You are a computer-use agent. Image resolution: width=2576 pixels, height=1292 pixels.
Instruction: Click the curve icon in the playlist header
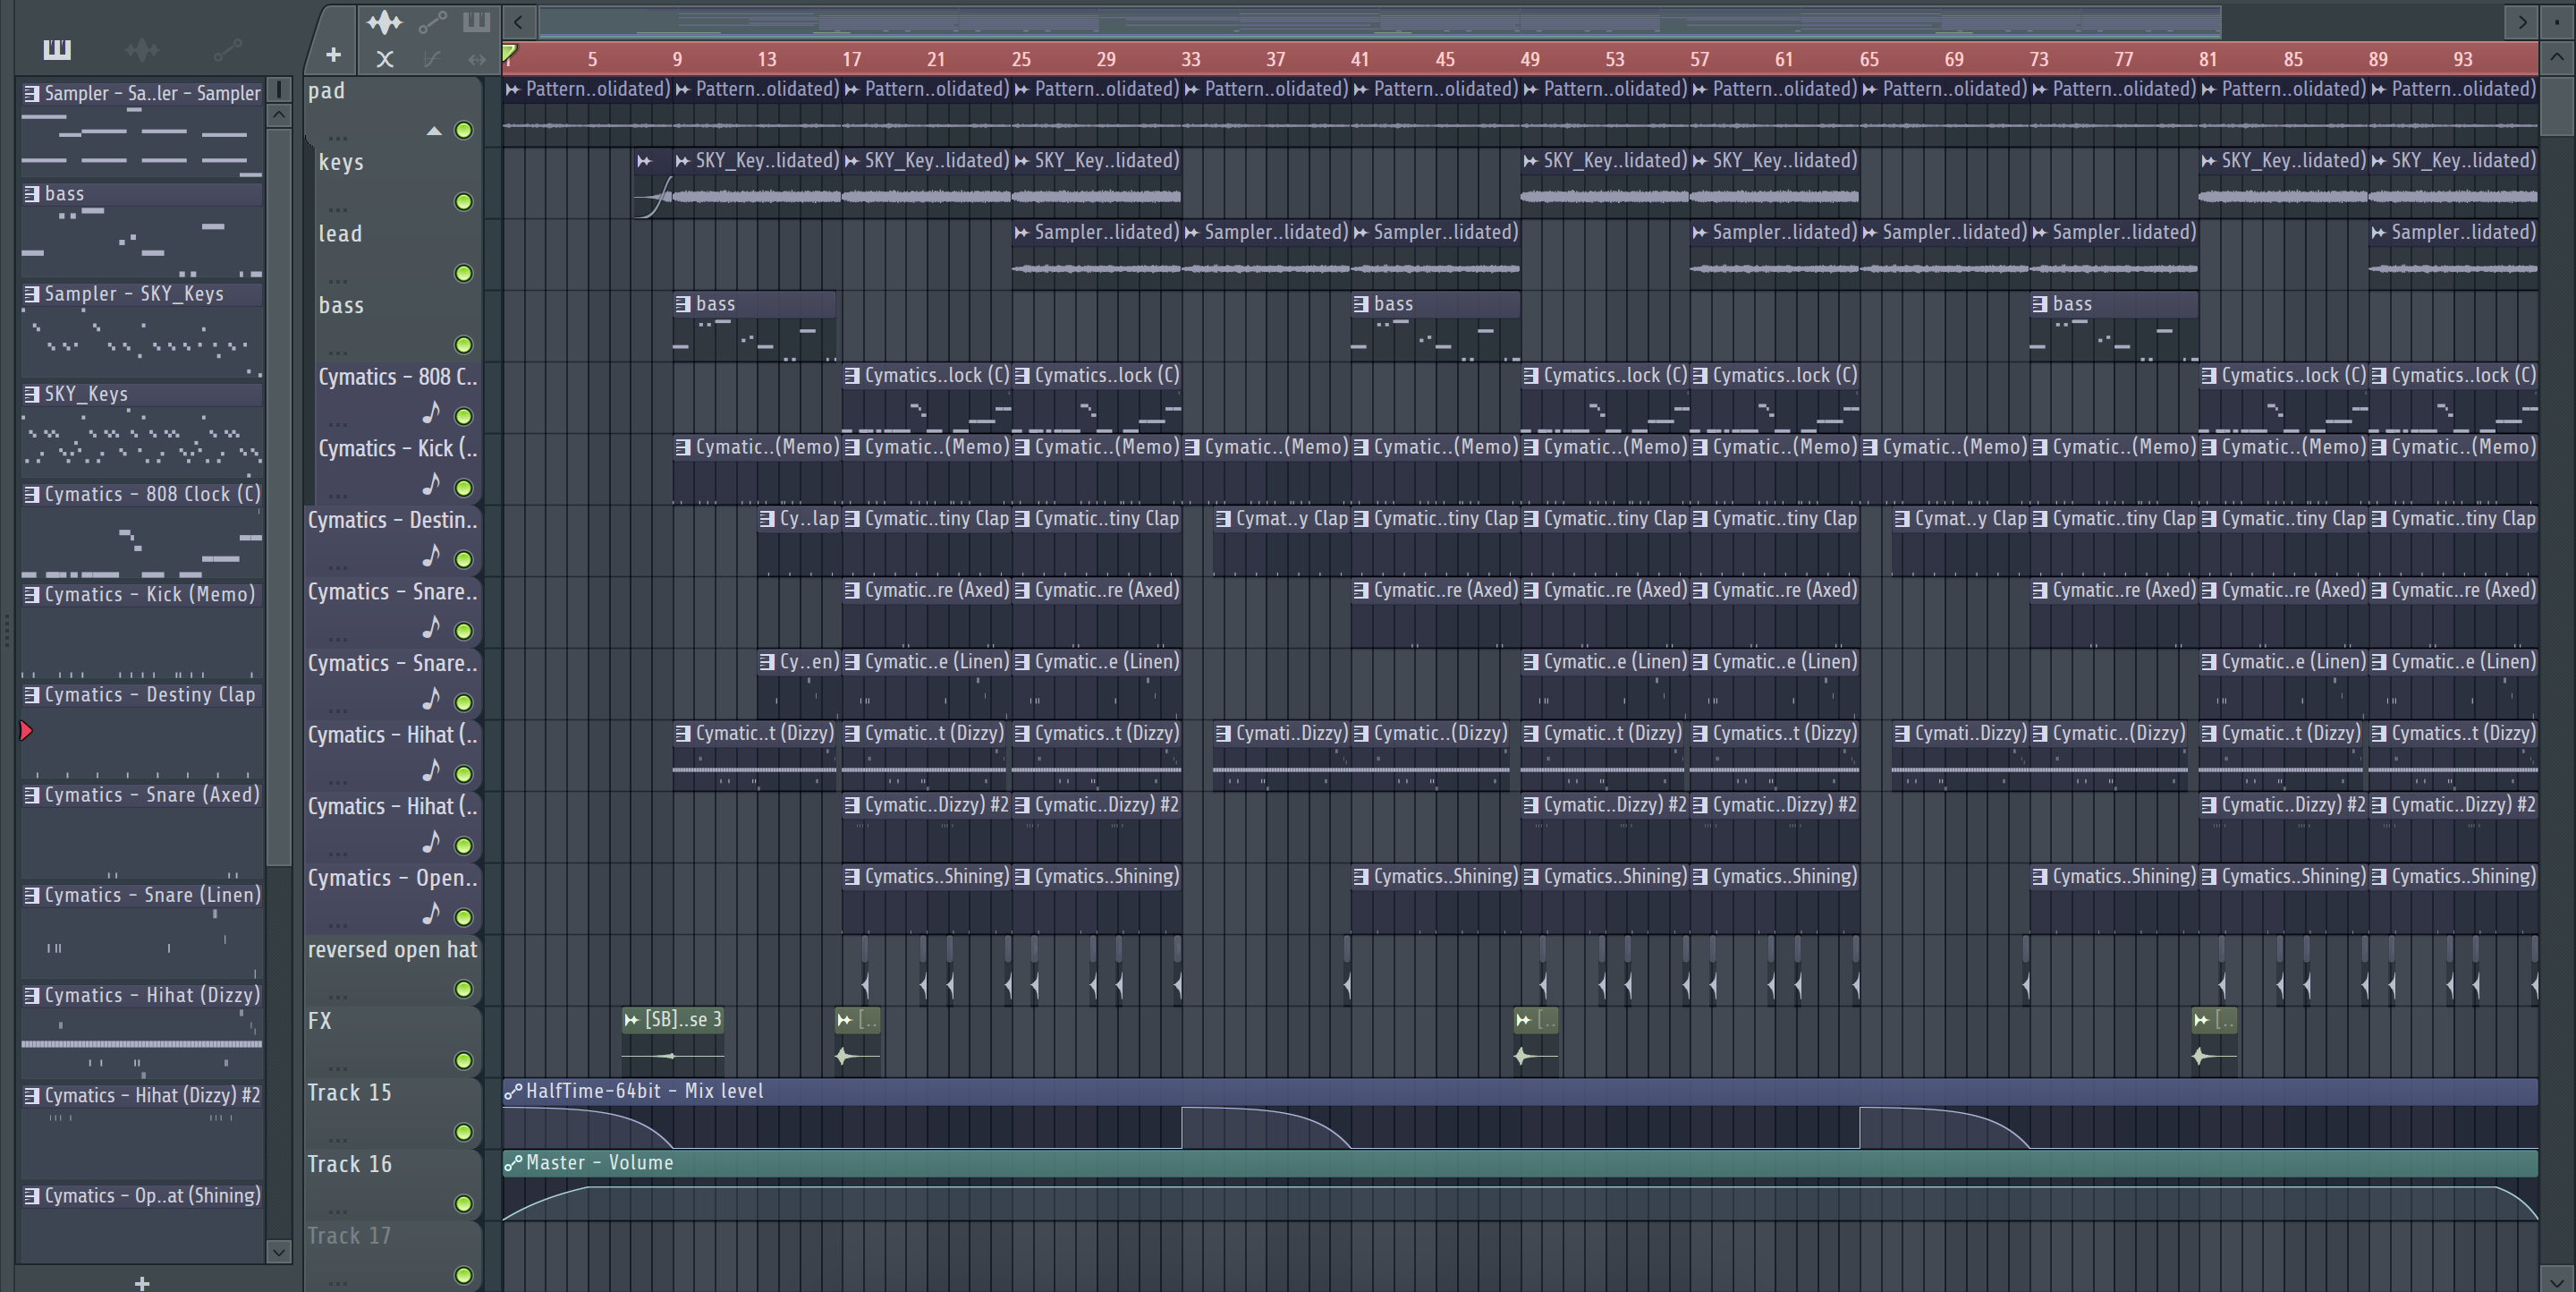pyautogui.click(x=432, y=59)
